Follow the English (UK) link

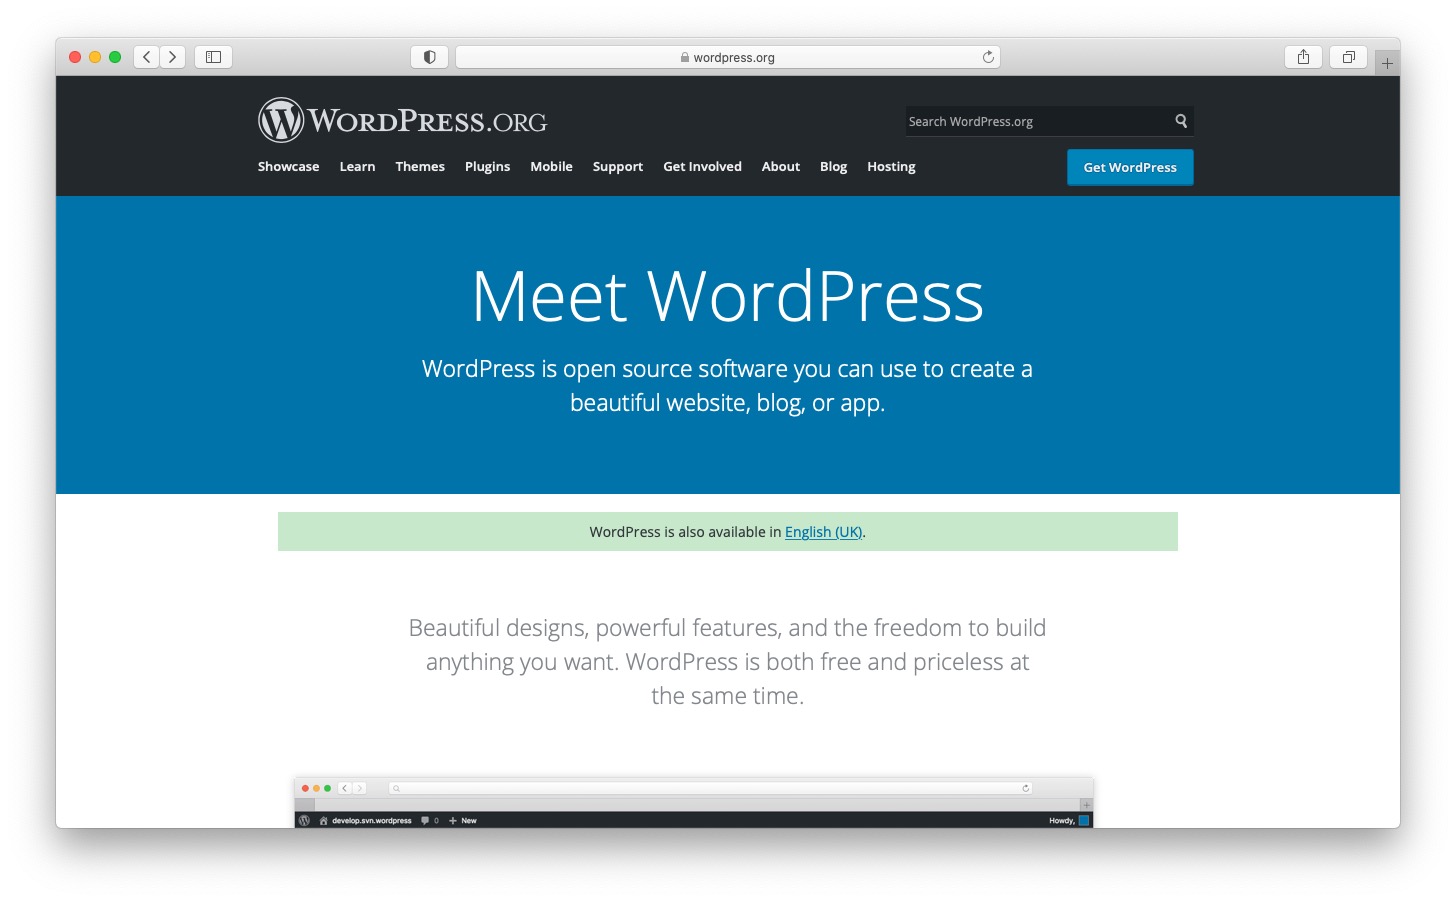[x=823, y=532]
